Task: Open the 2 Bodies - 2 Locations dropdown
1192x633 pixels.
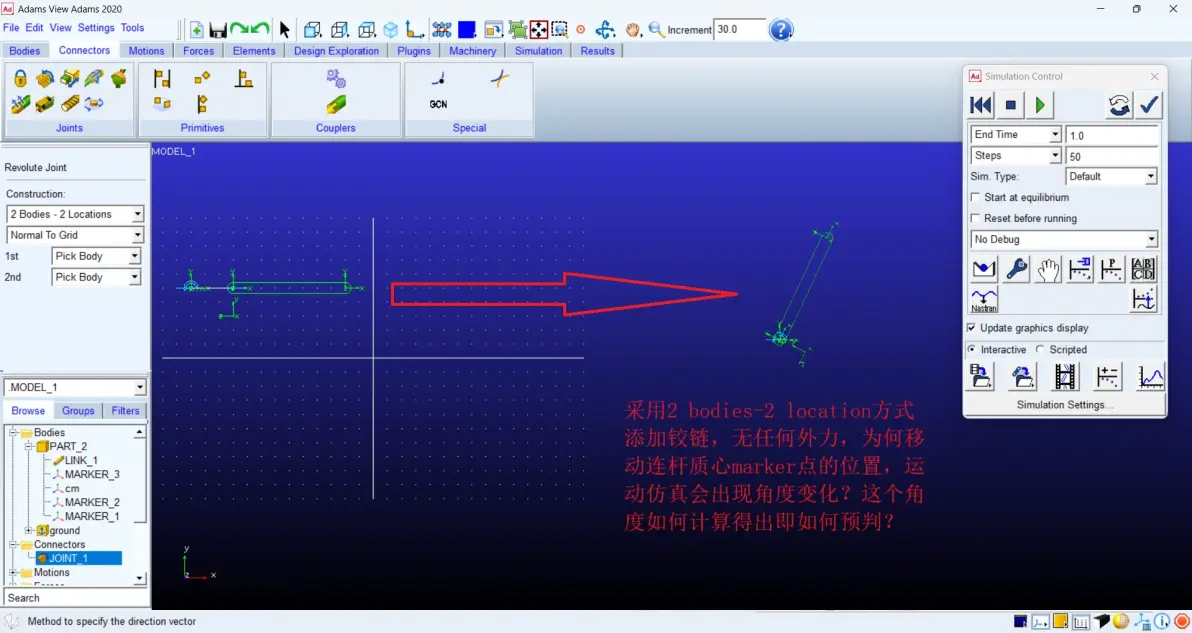Action: (74, 214)
